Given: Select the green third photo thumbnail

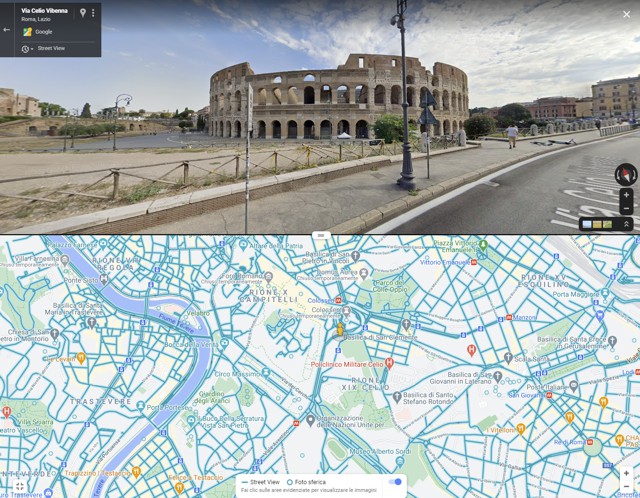Looking at the screenshot, I should [607, 224].
